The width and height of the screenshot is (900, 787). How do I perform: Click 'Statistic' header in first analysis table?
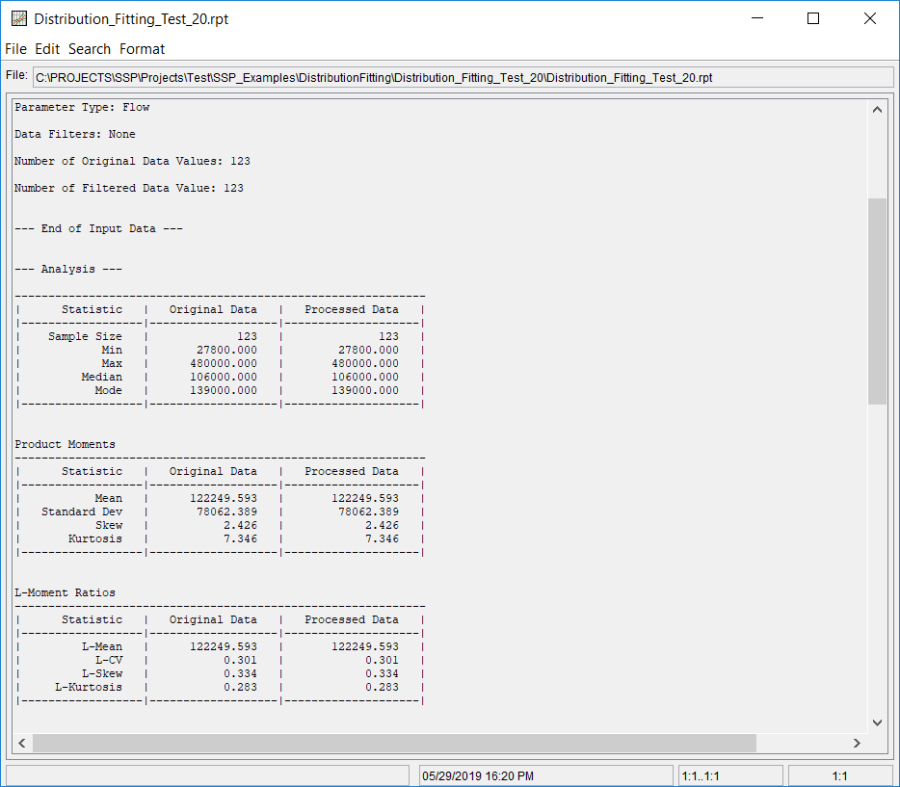[x=92, y=309]
